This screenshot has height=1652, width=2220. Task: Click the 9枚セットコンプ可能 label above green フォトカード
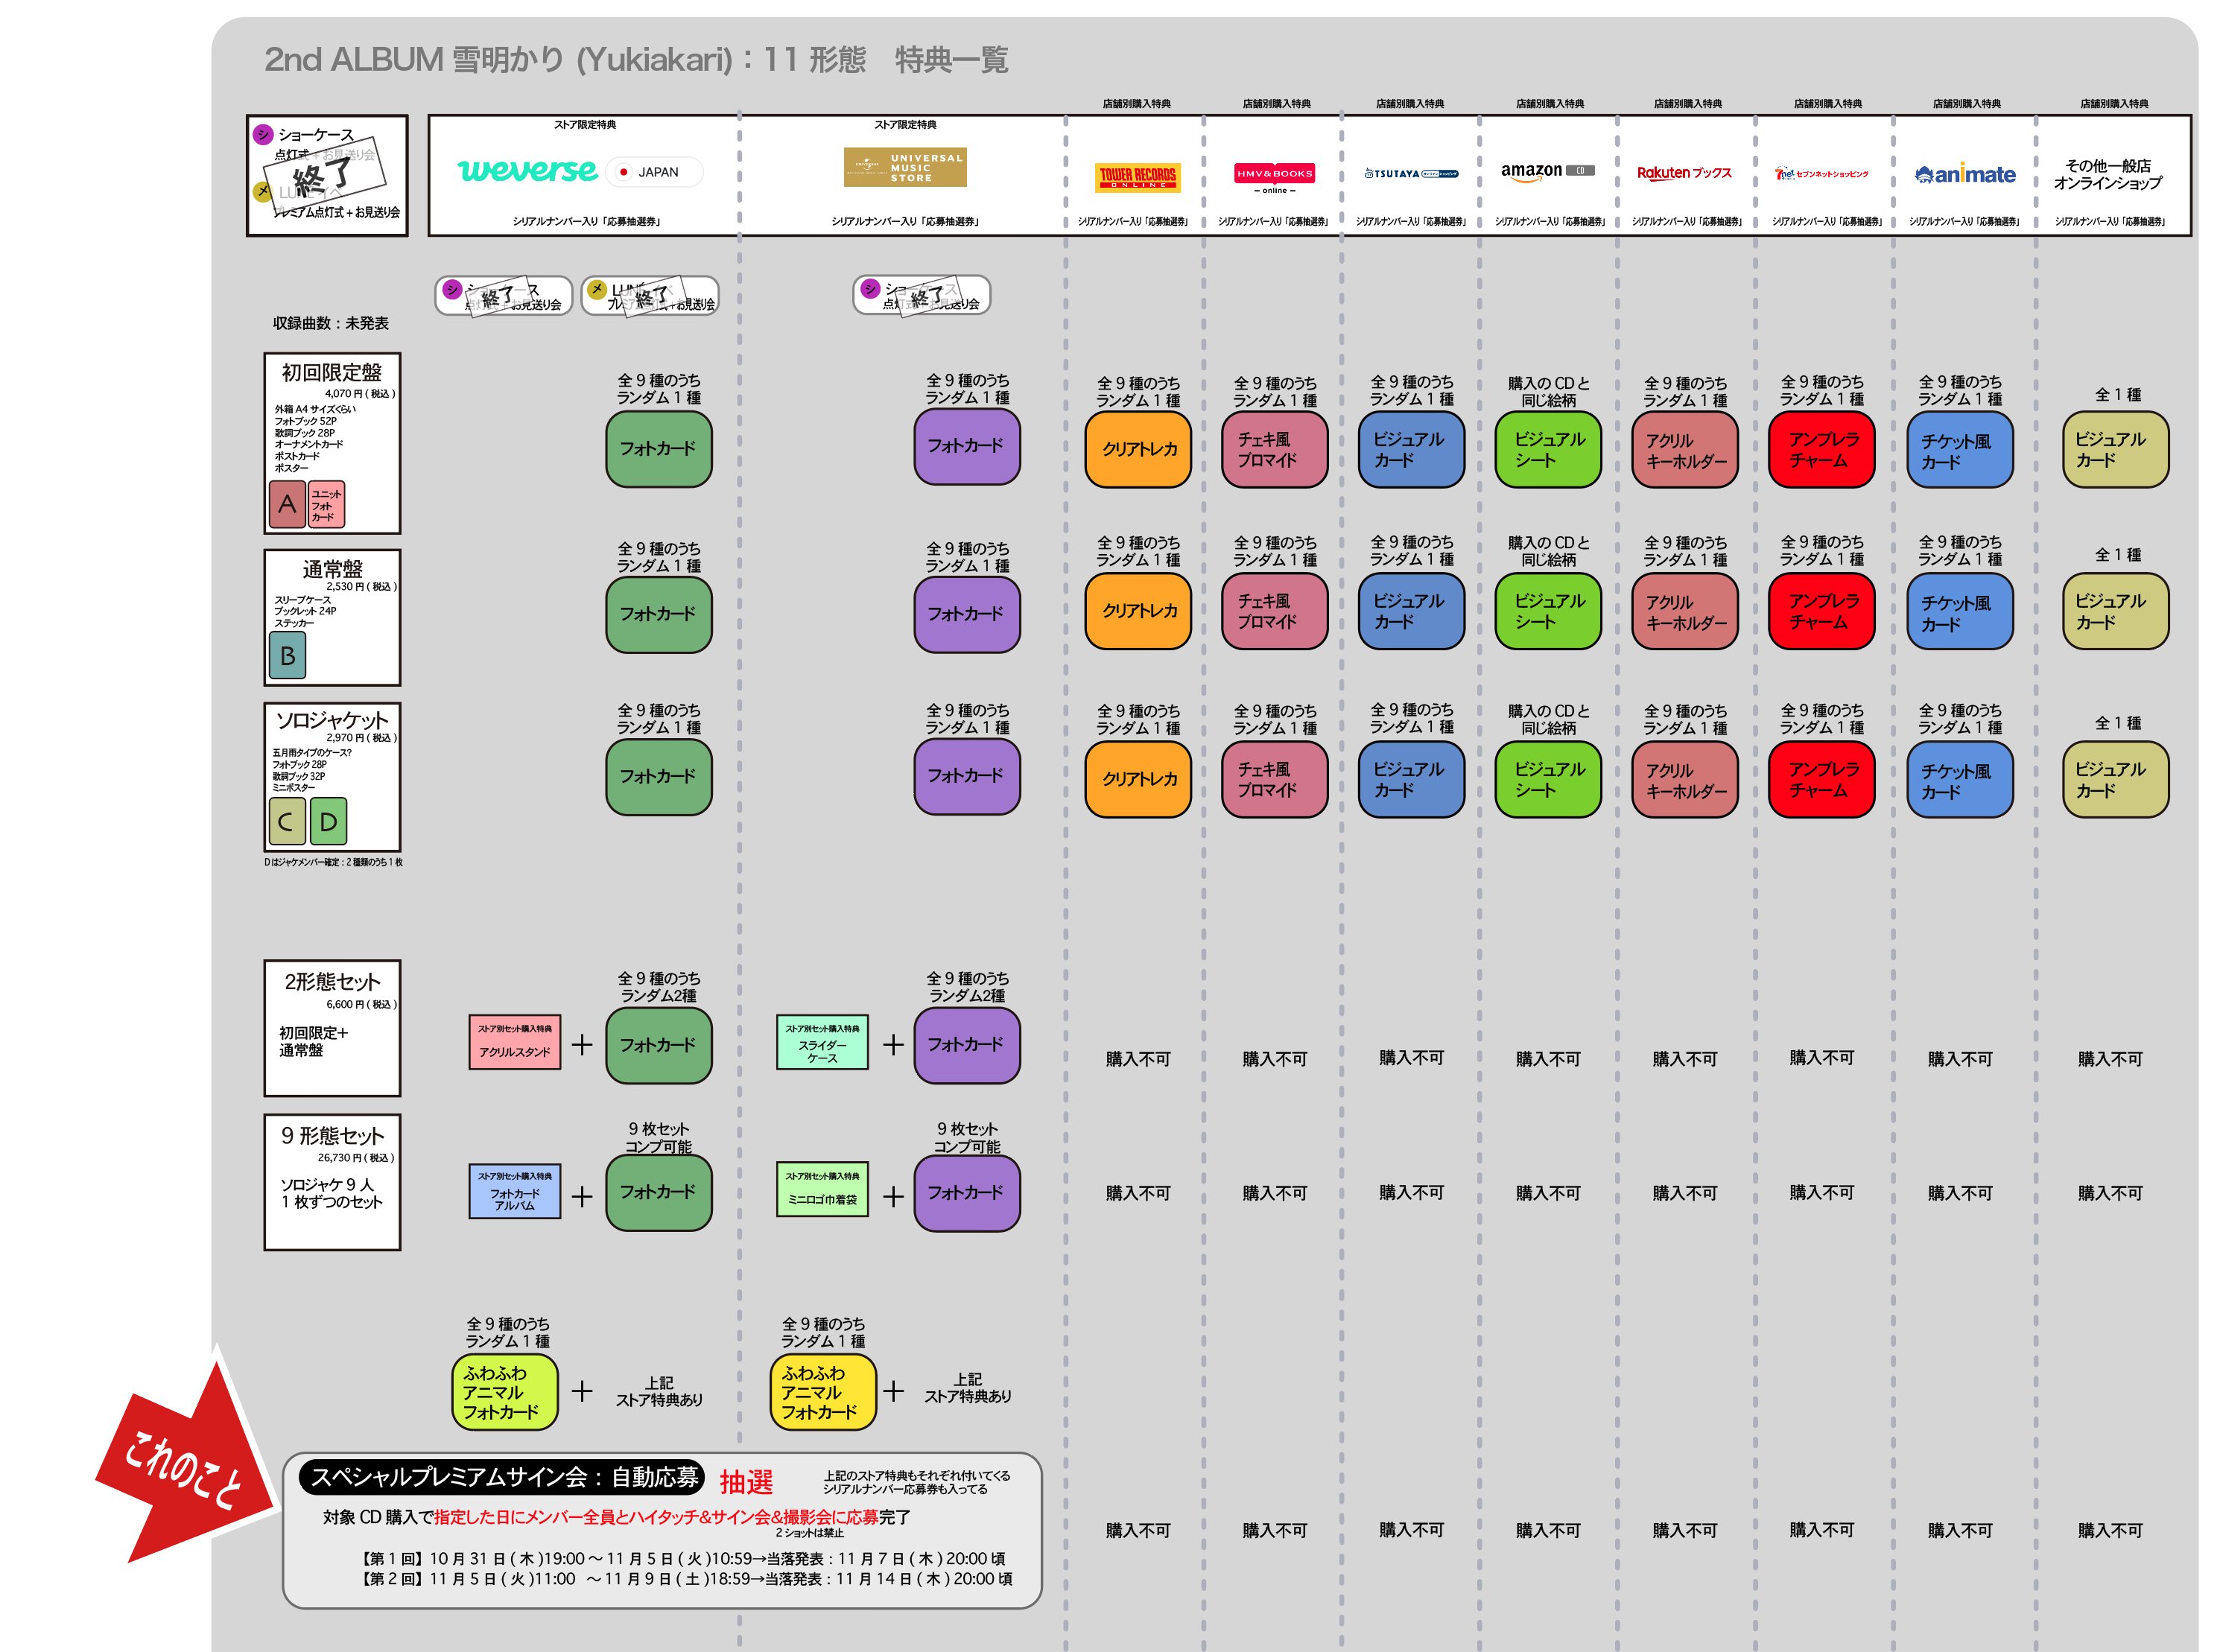[x=659, y=1138]
